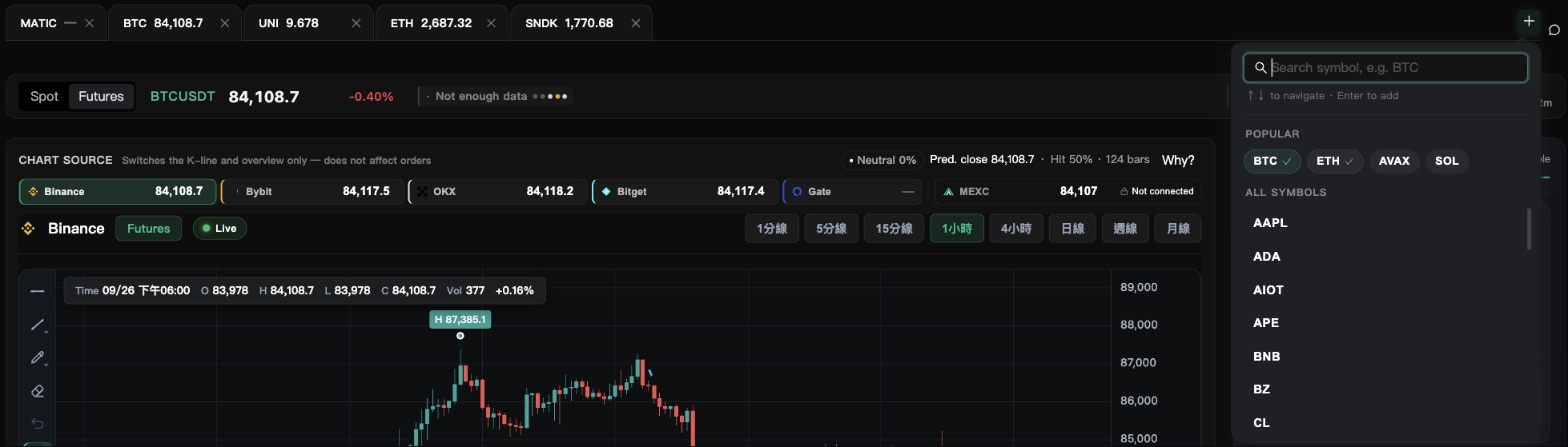This screenshot has height=447, width=1568.
Task: Set timeframe to 1小時
Action: (956, 229)
